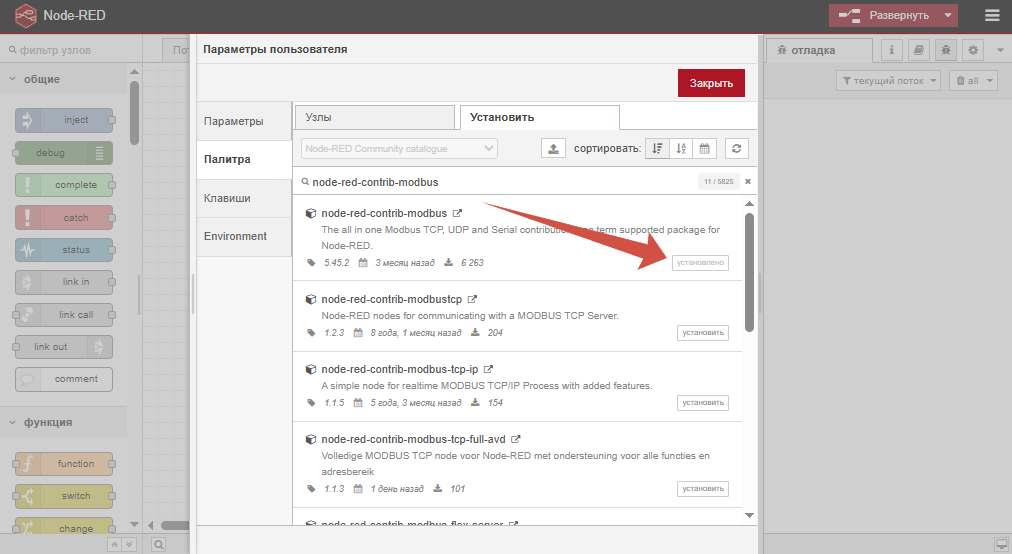Refresh the module catalogue list
The height and width of the screenshot is (554, 1012).
736,148
